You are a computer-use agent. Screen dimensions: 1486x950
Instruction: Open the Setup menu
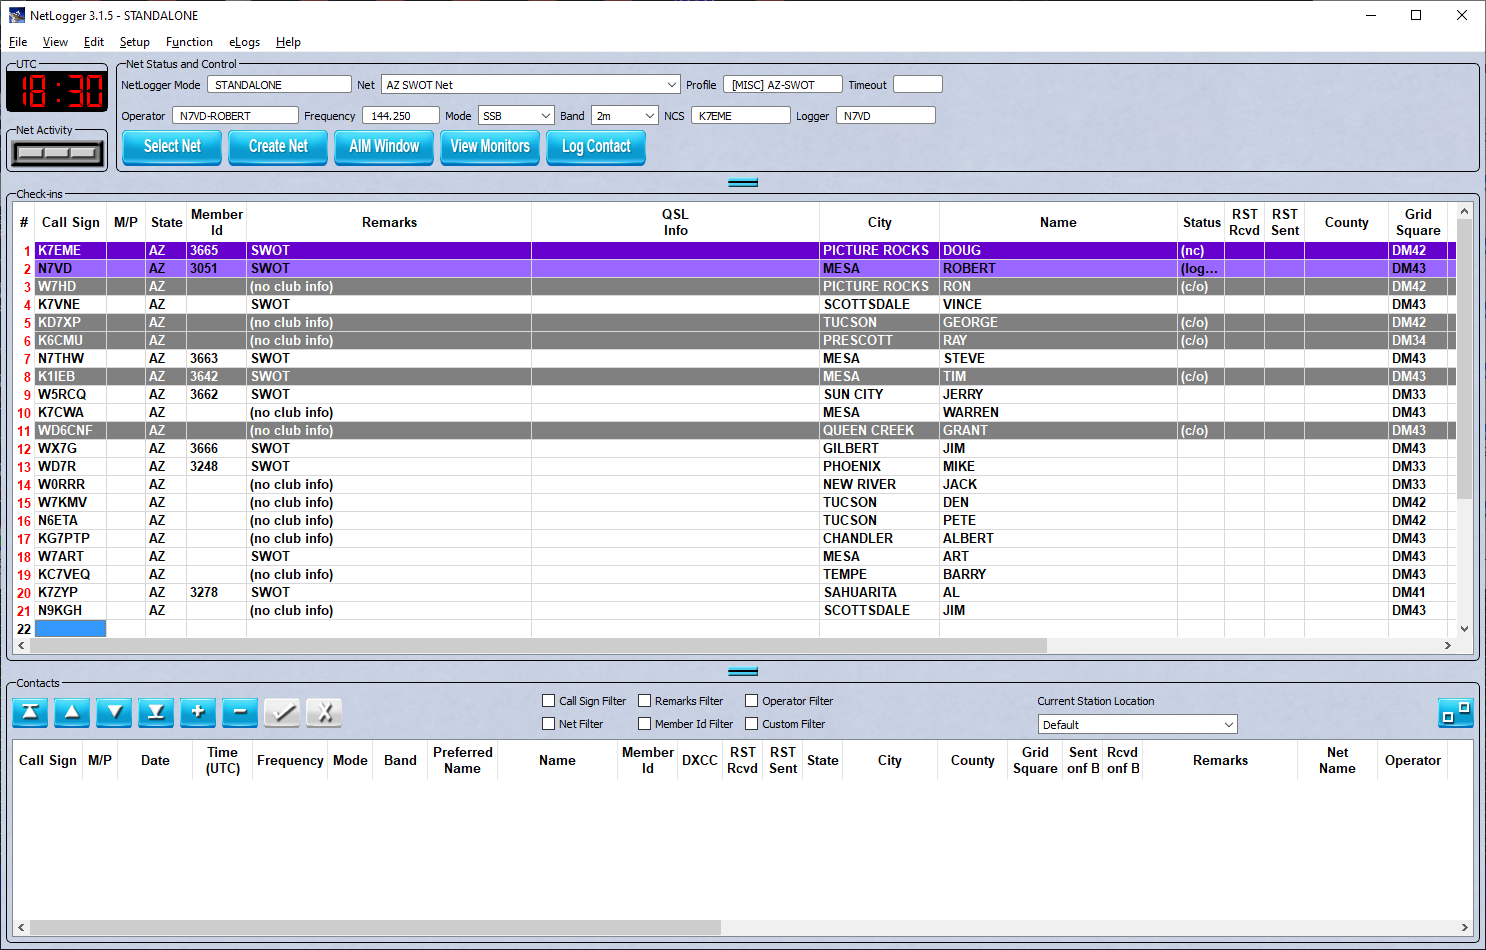134,42
